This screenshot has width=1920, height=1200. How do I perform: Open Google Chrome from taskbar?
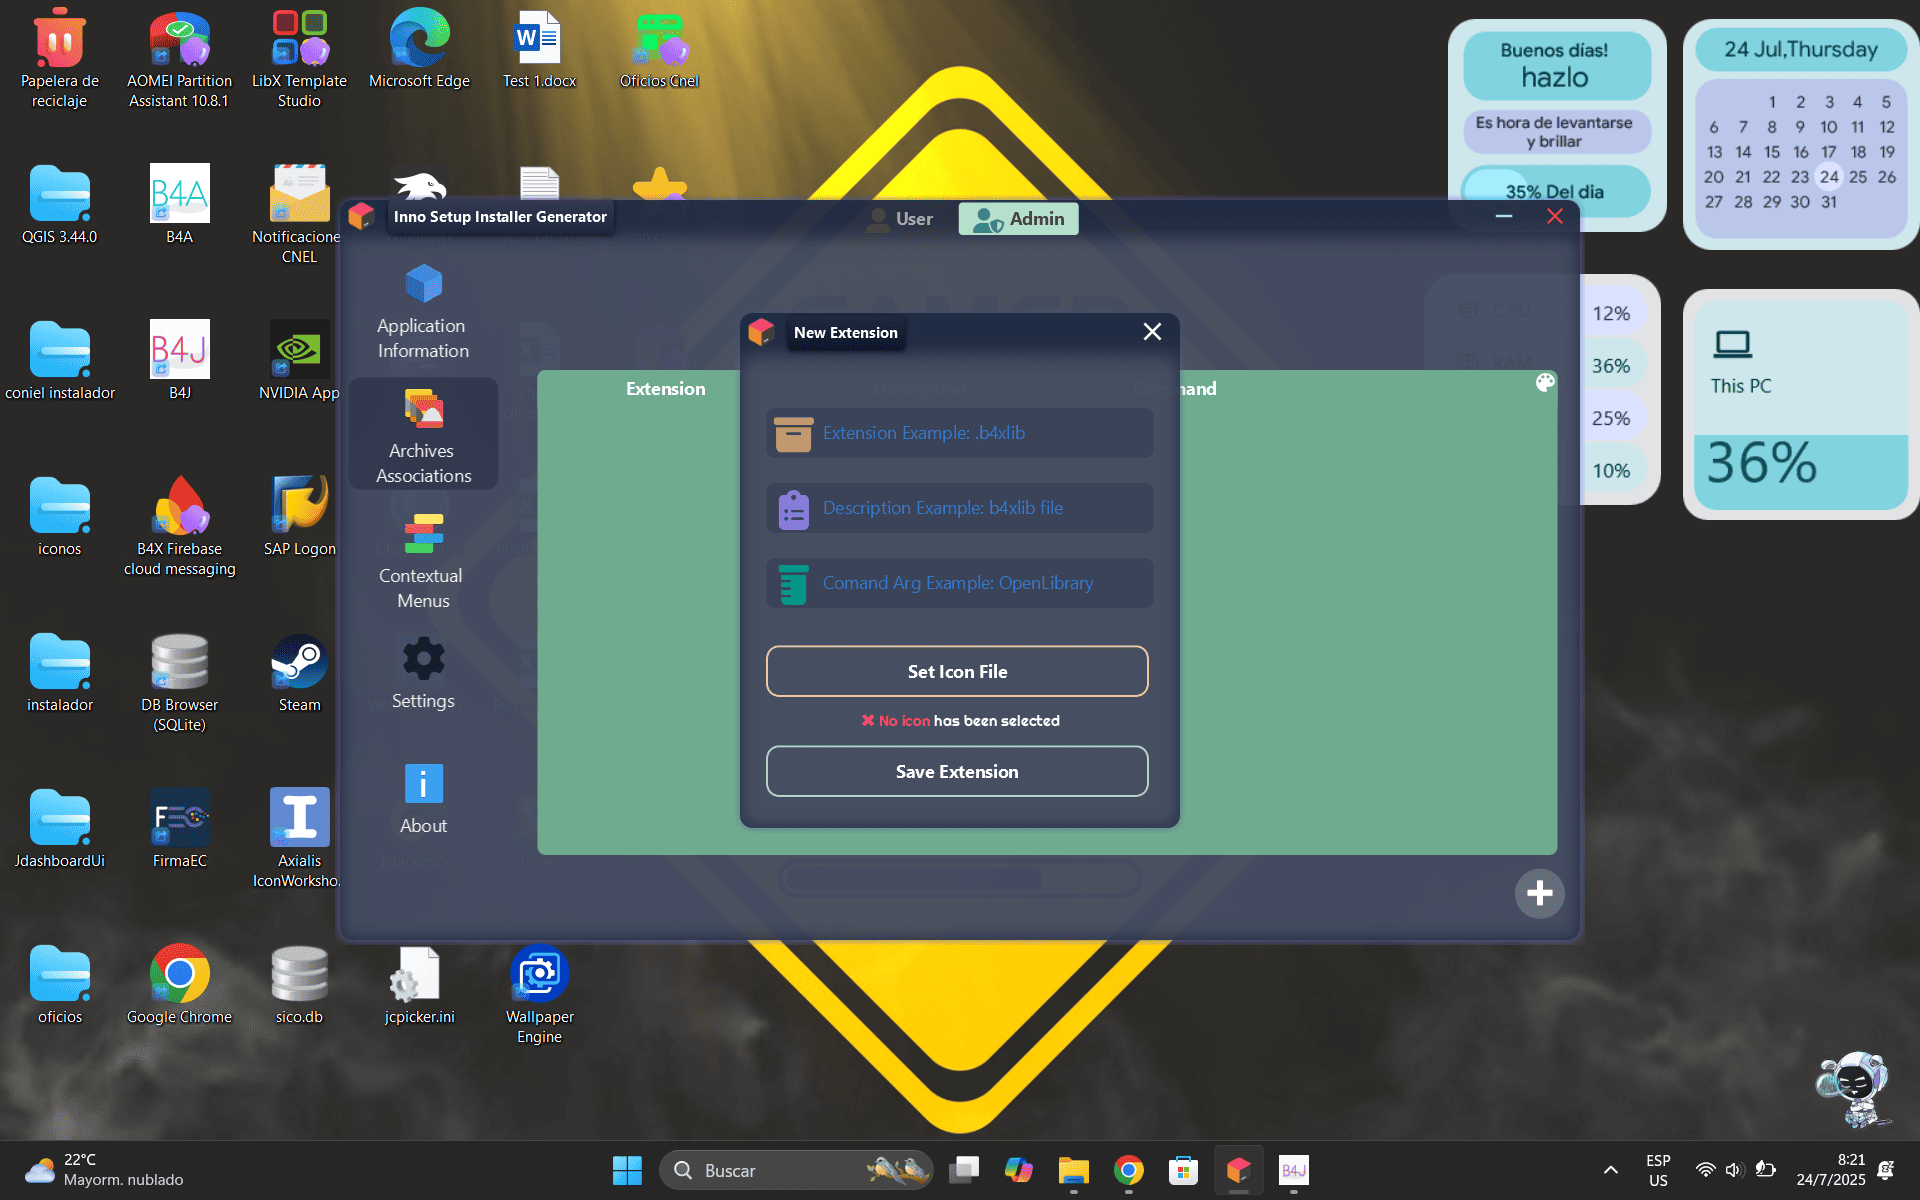pyautogui.click(x=1128, y=1170)
